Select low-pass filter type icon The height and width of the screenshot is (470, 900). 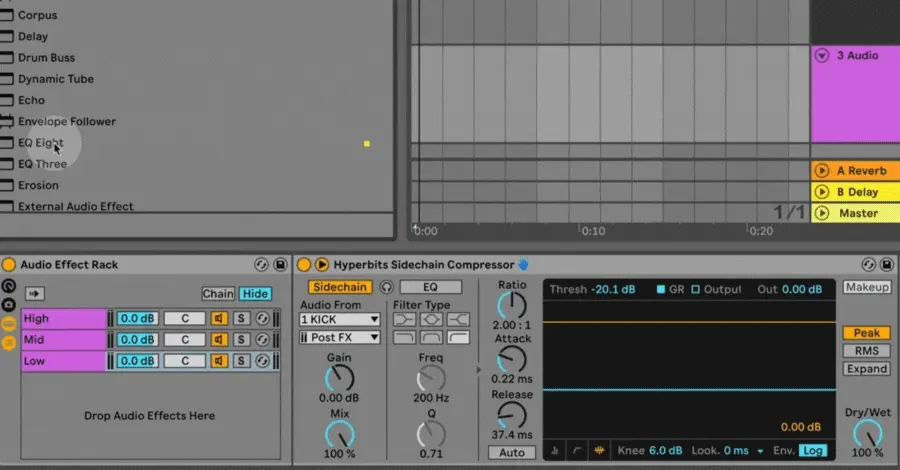coord(405,337)
